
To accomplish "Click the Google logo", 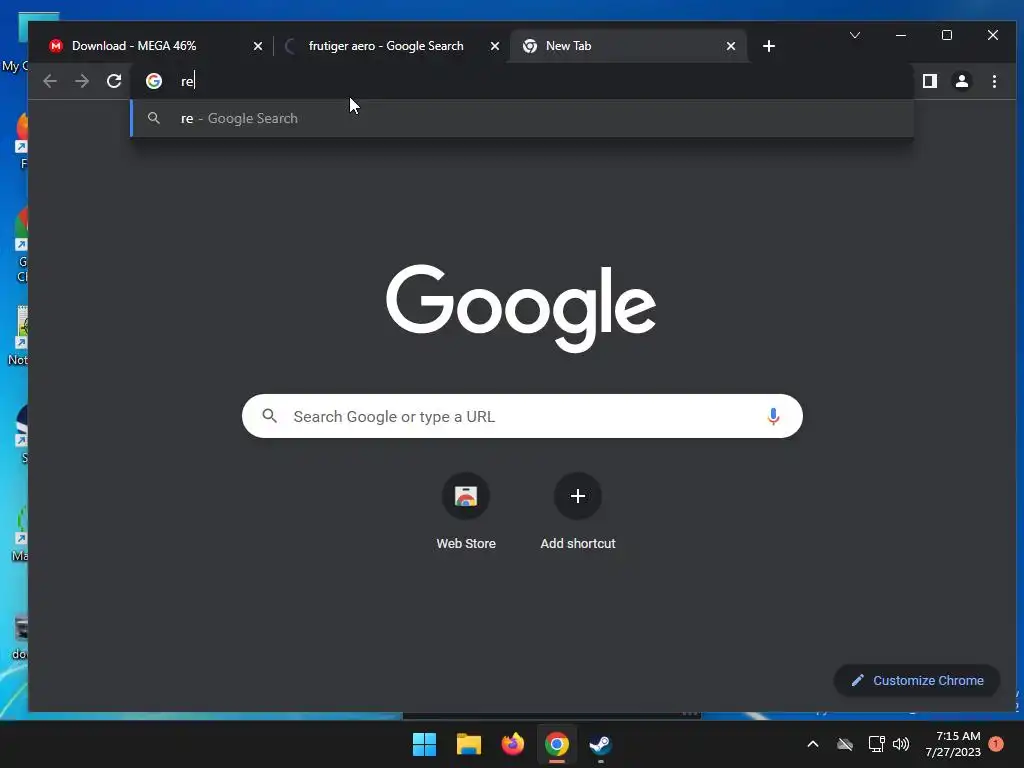I will point(520,308).
